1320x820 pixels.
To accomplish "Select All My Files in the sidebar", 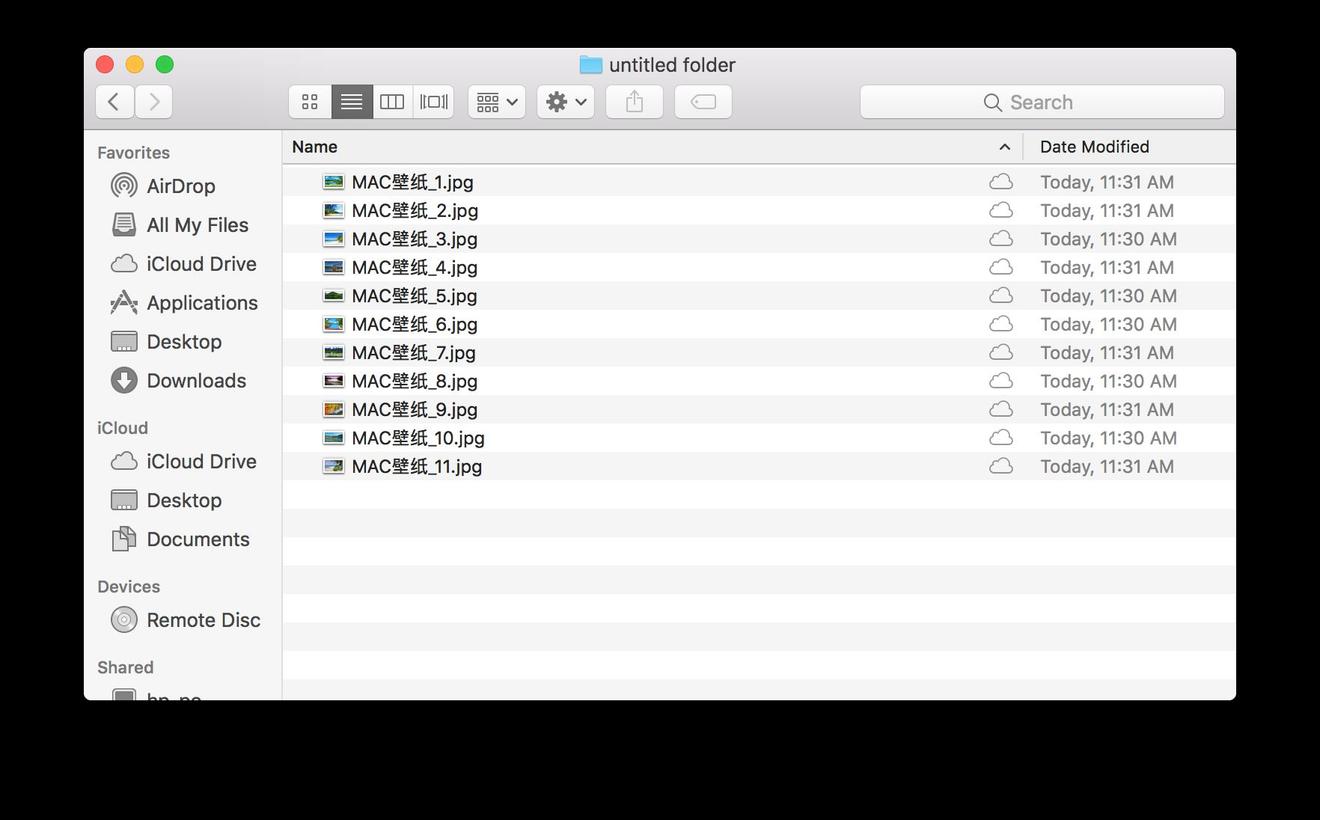I will pyautogui.click(x=197, y=225).
